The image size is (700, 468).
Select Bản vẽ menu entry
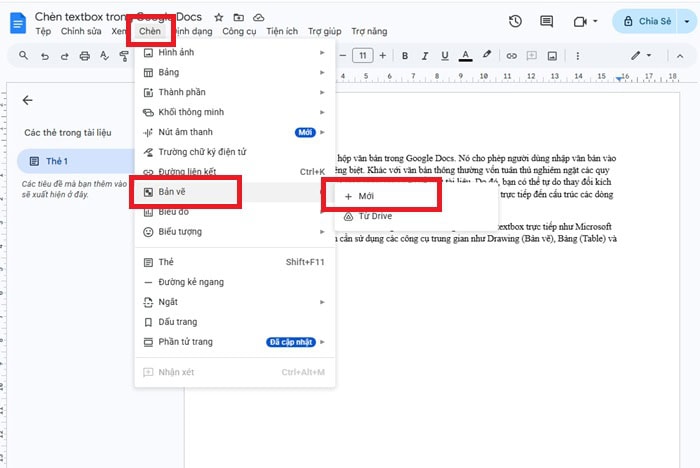(235, 192)
